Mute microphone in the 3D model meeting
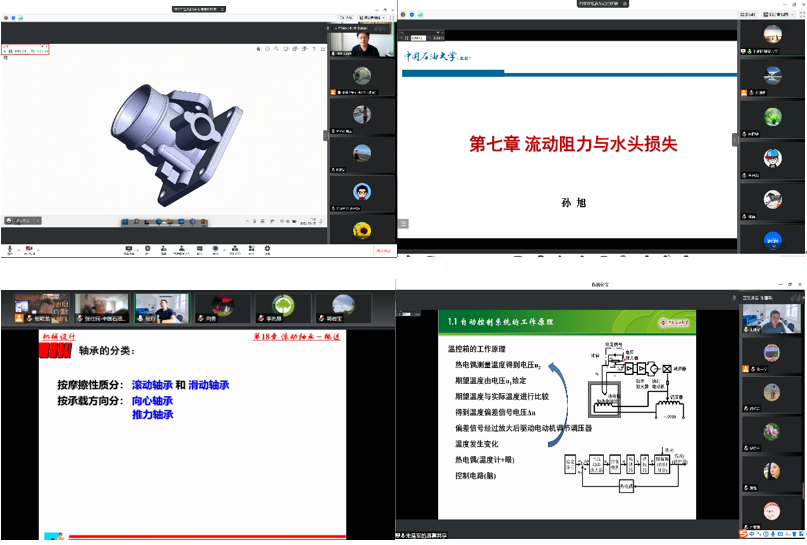This screenshot has height=545, width=807. point(11,248)
